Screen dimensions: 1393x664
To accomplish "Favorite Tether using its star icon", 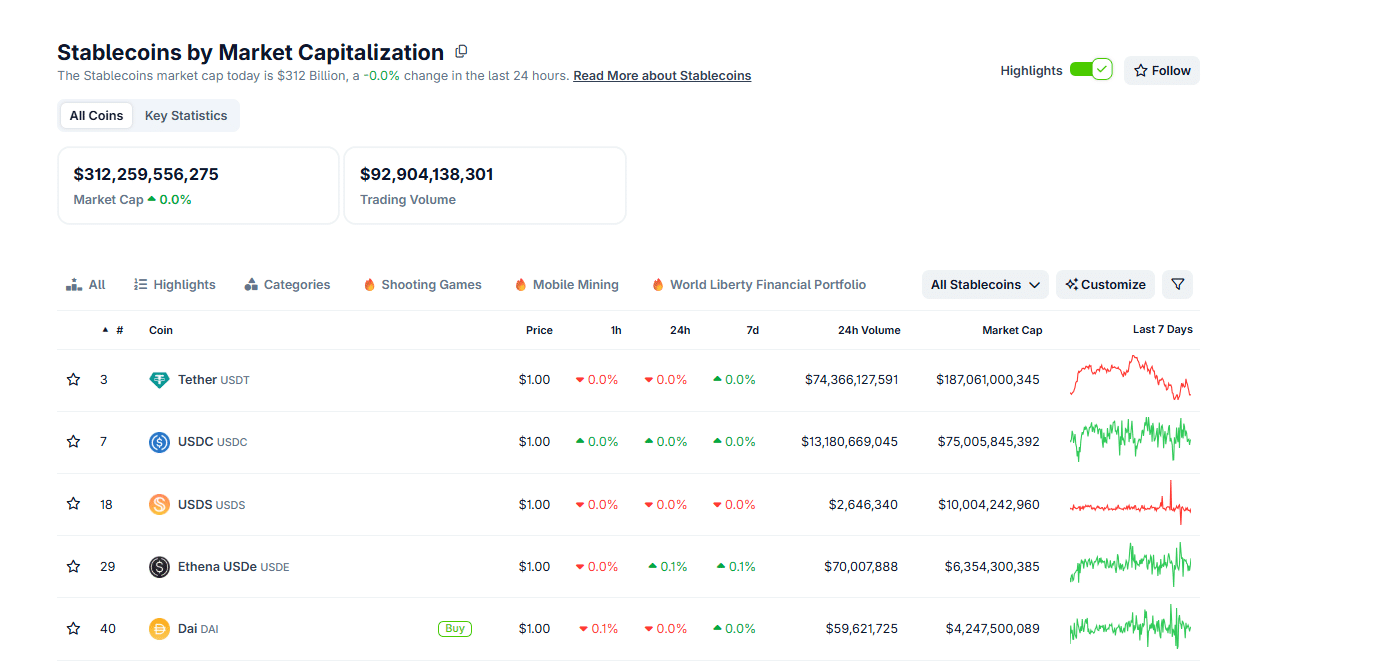I will pyautogui.click(x=73, y=379).
